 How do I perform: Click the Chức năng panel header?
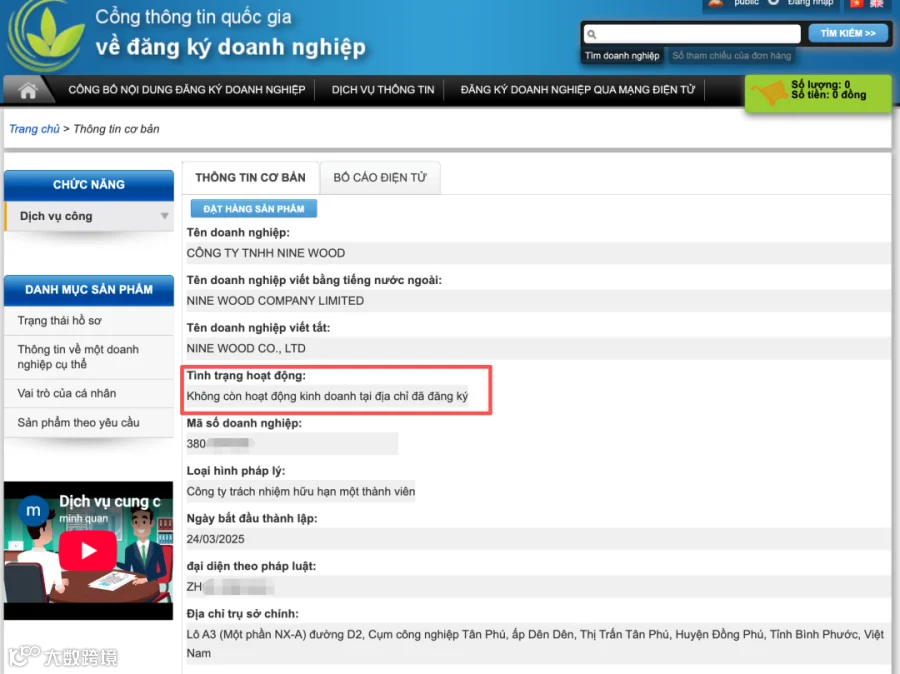89,185
